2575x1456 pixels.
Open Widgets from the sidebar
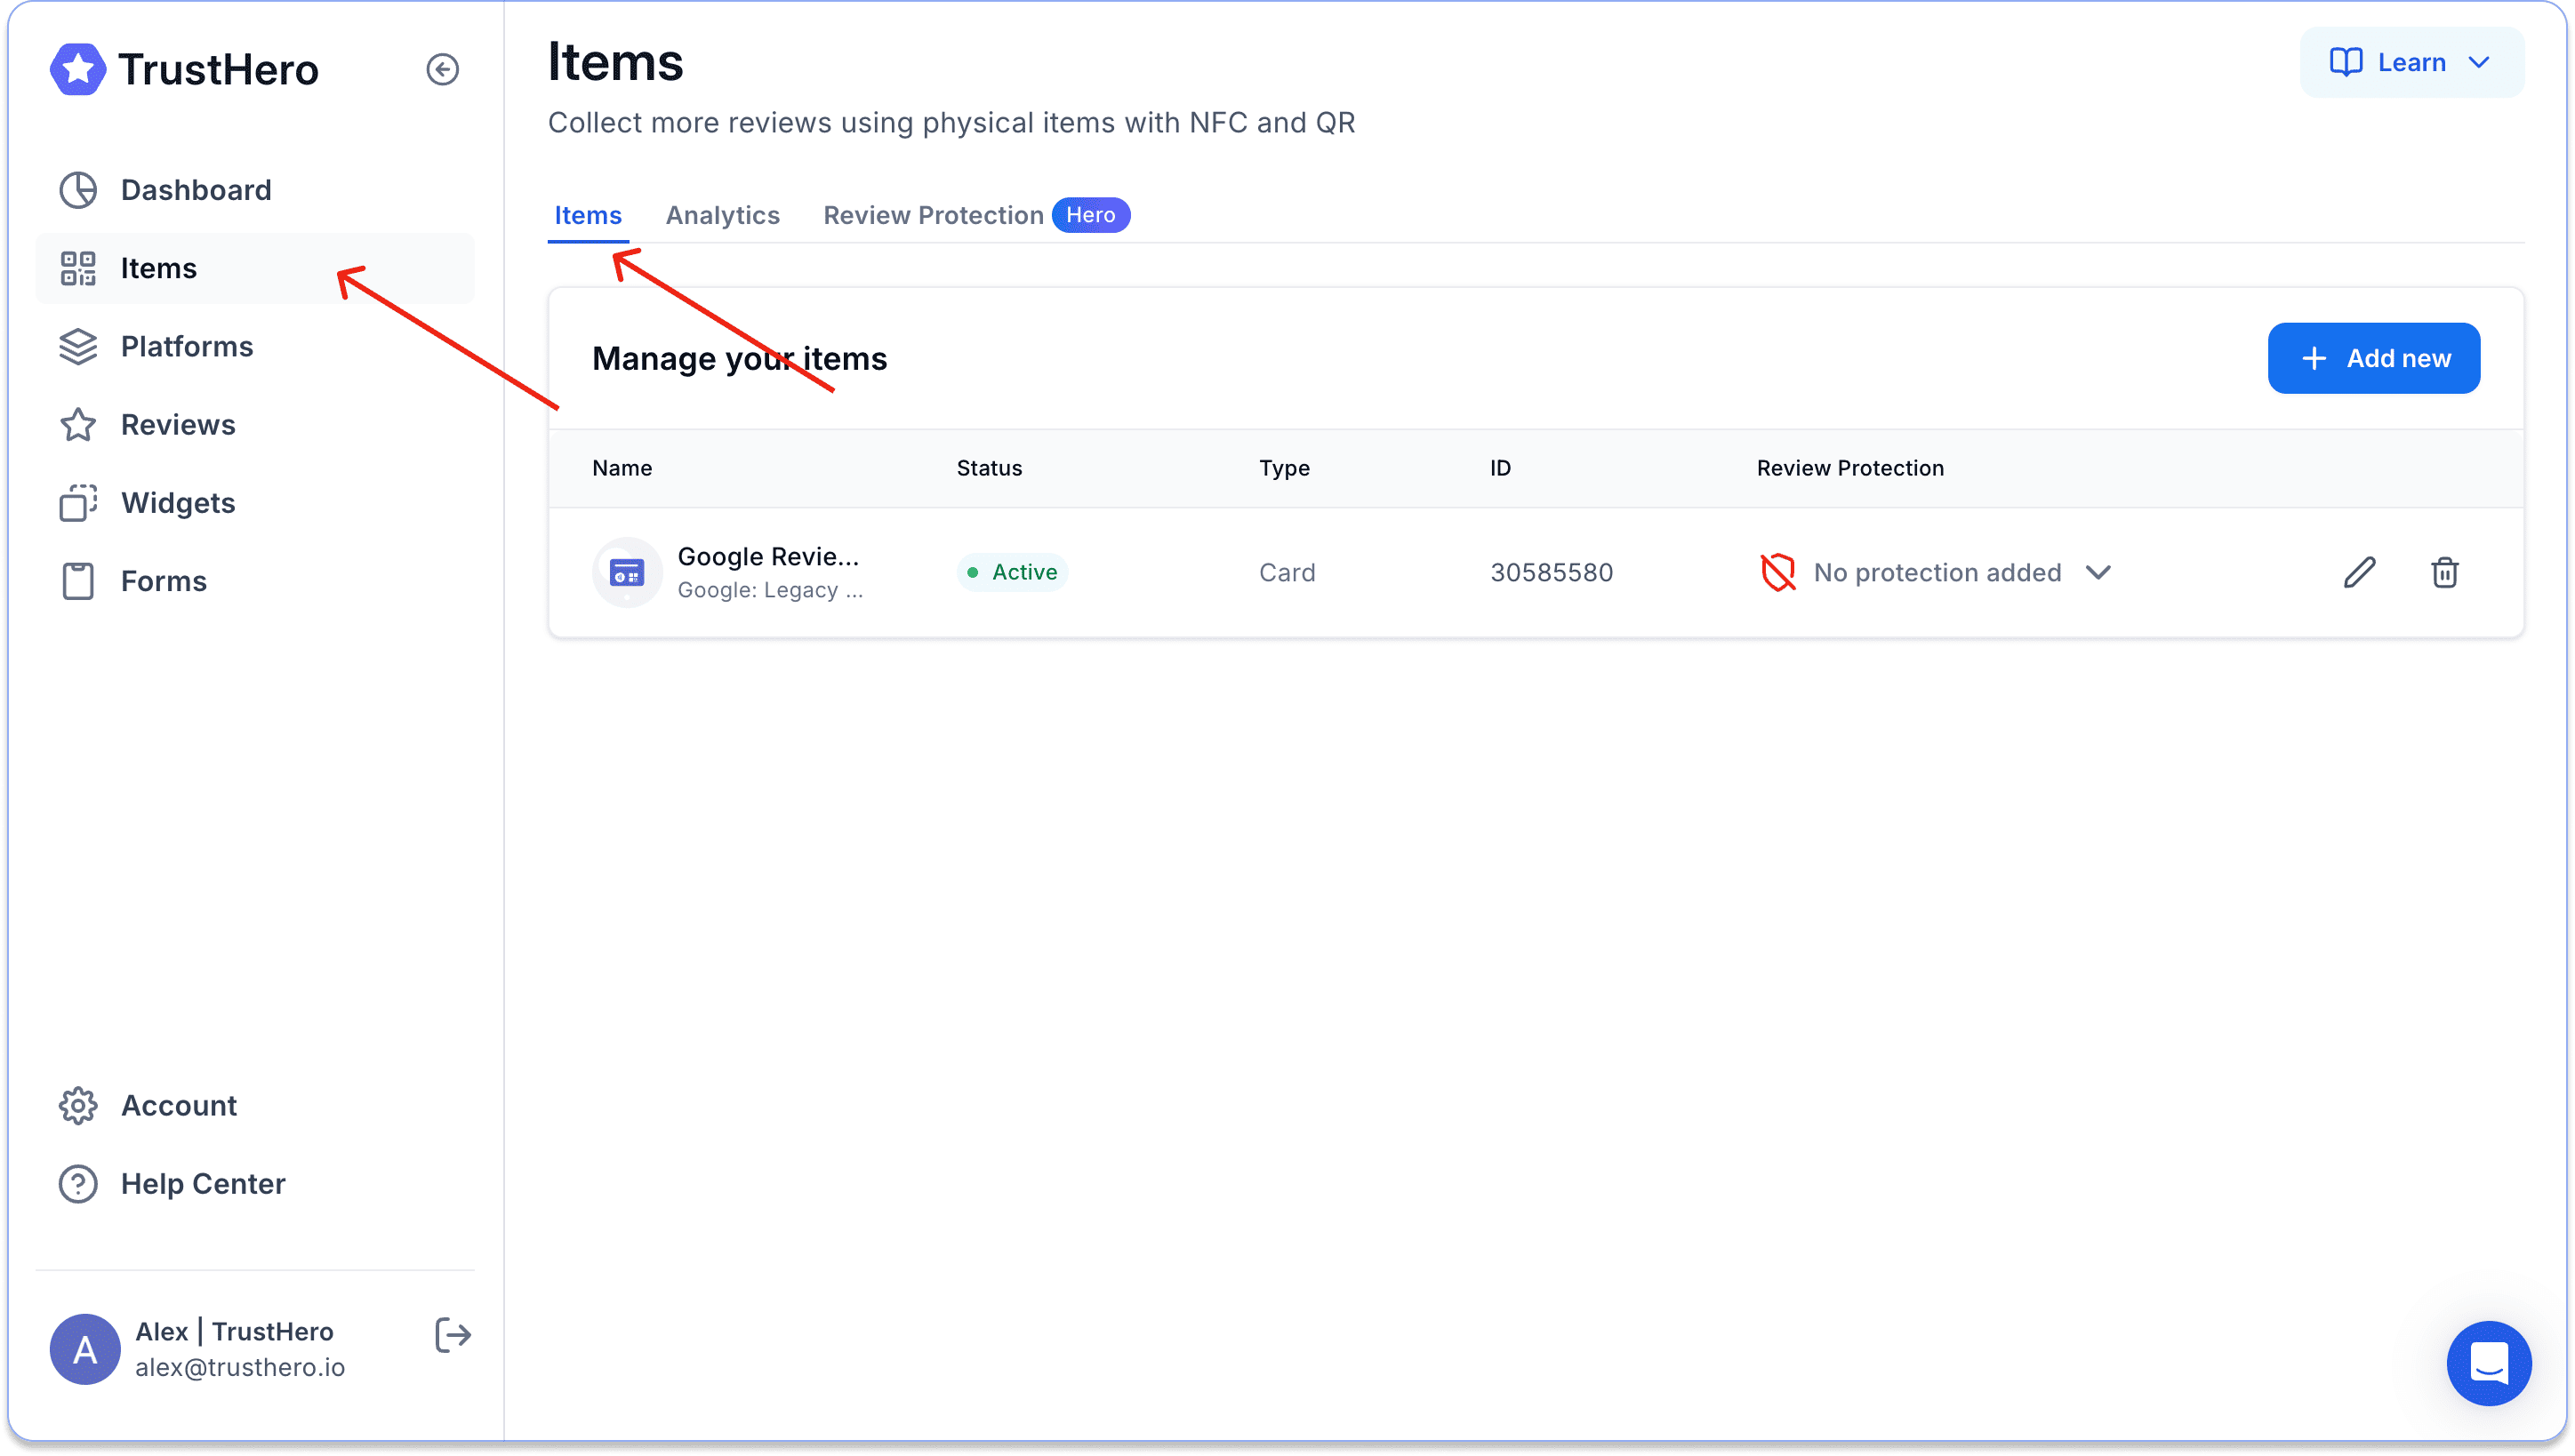(178, 503)
